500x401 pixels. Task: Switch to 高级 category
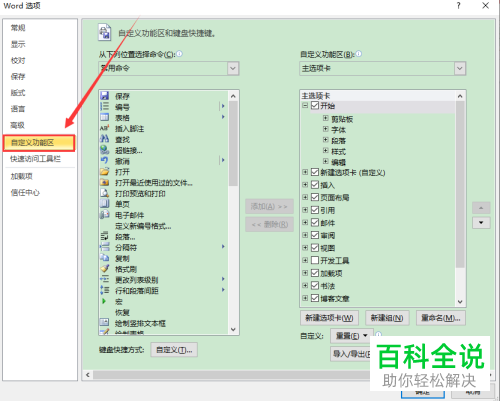click(x=17, y=125)
